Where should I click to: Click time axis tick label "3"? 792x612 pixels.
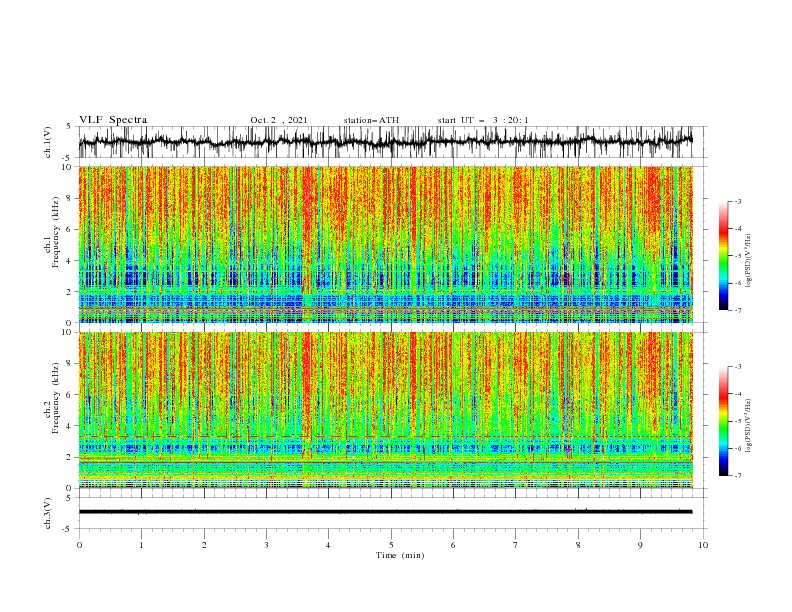pos(266,545)
